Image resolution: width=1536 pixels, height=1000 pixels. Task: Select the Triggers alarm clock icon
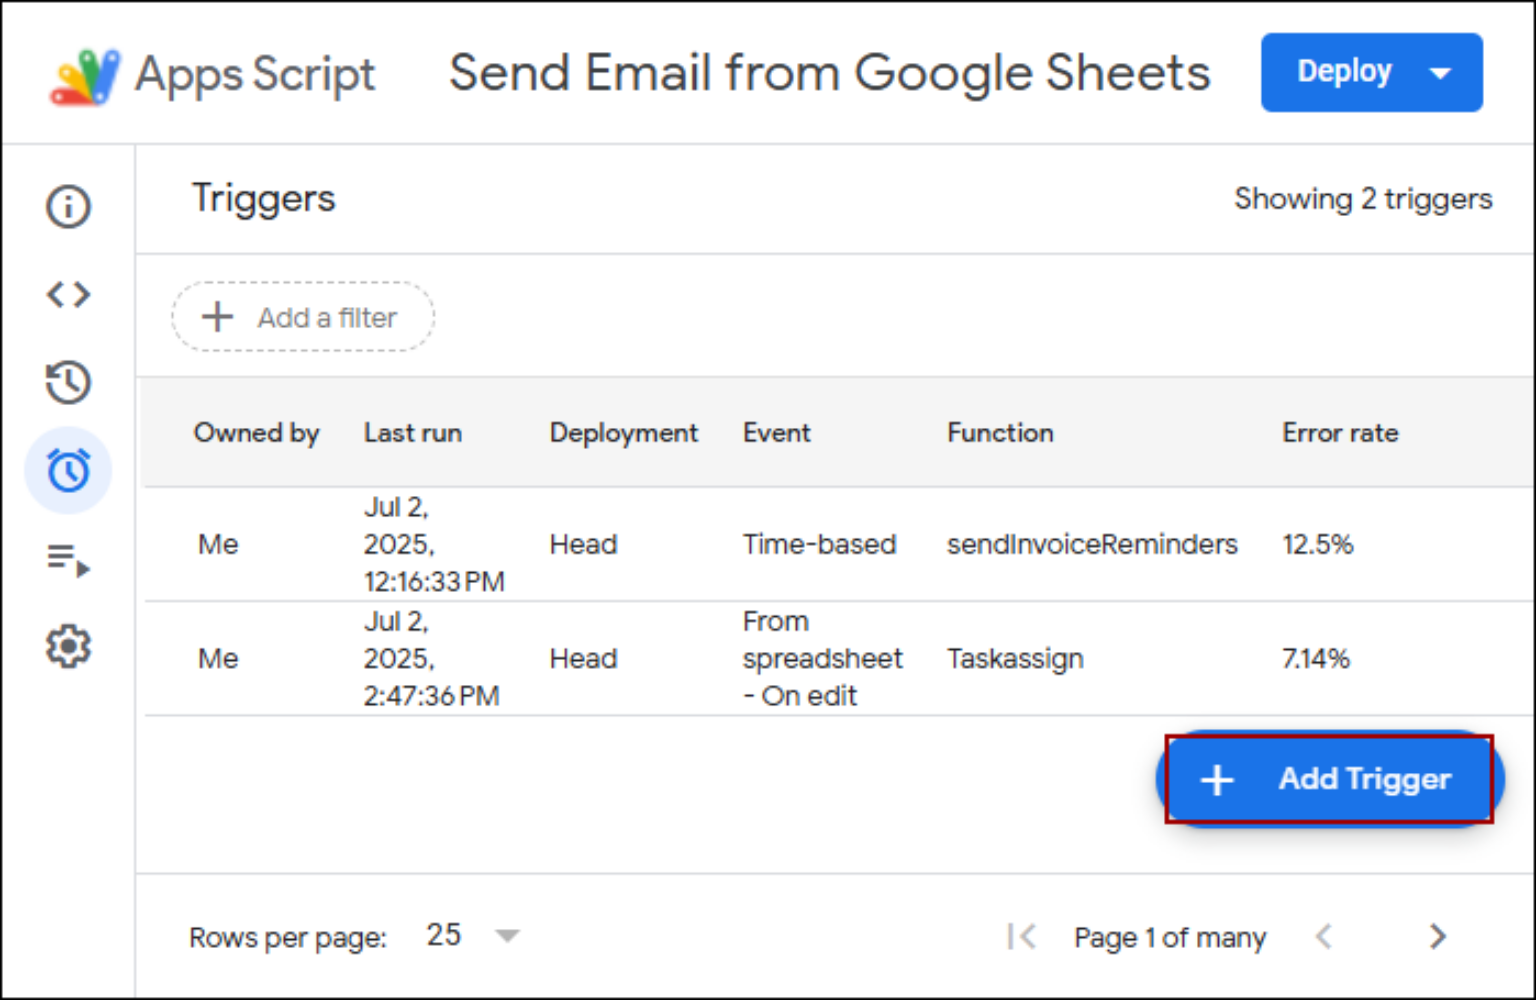click(68, 470)
